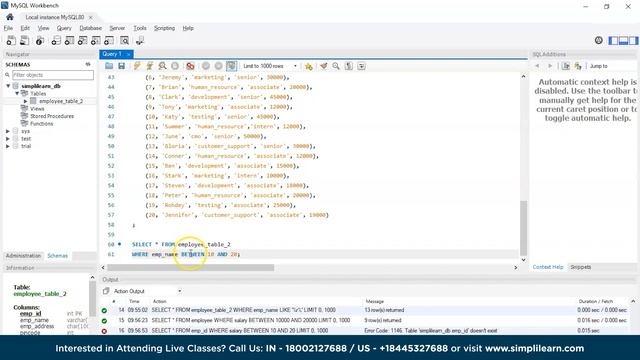Click Create new table toolbar icon

pyautogui.click(x=69, y=40)
